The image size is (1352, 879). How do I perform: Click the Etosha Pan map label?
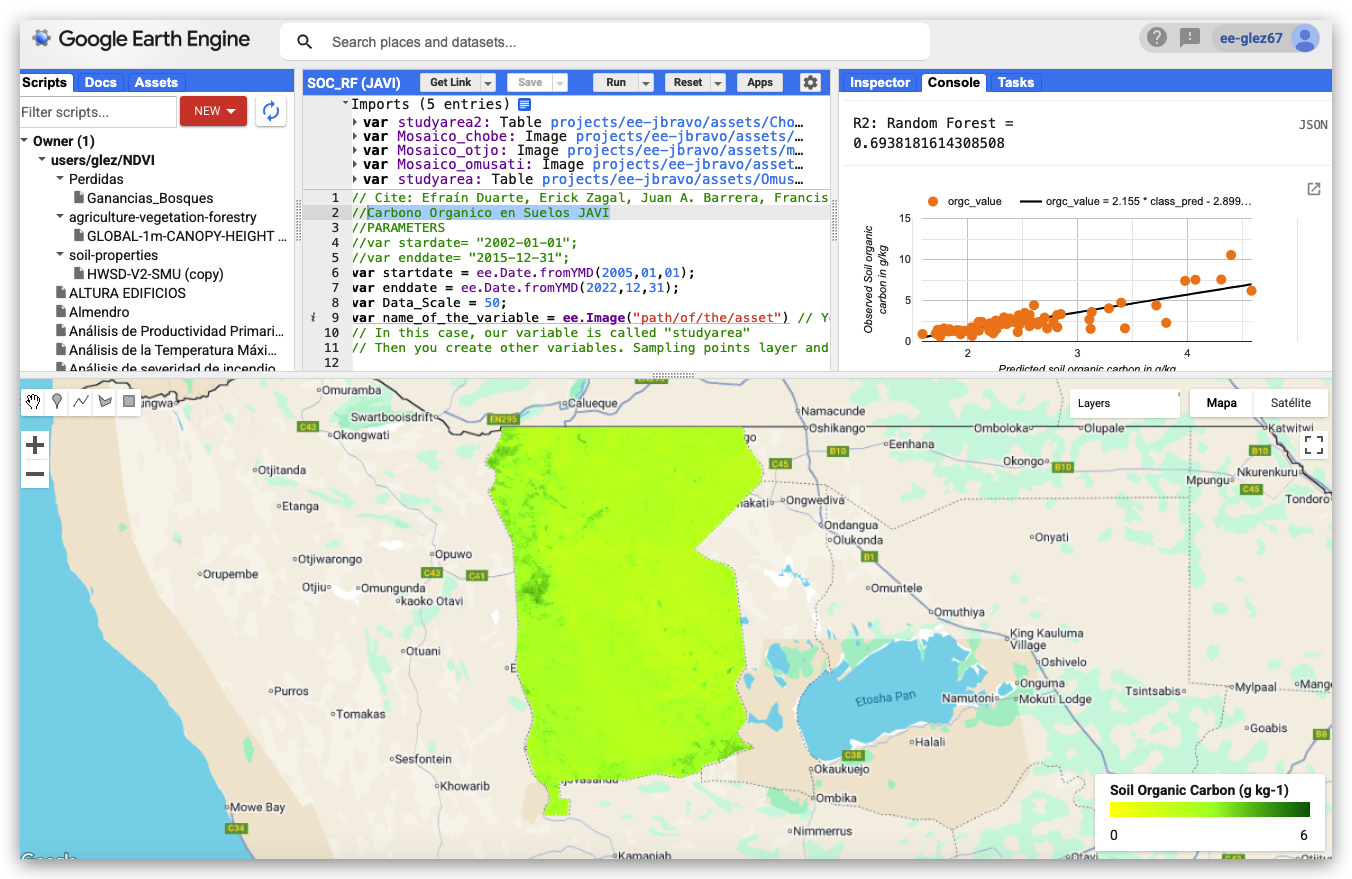(x=885, y=697)
